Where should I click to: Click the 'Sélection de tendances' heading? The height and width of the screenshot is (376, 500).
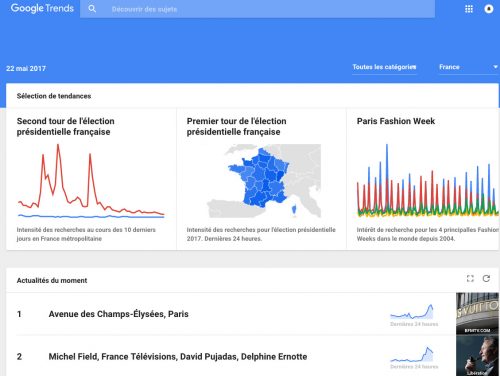point(54,96)
